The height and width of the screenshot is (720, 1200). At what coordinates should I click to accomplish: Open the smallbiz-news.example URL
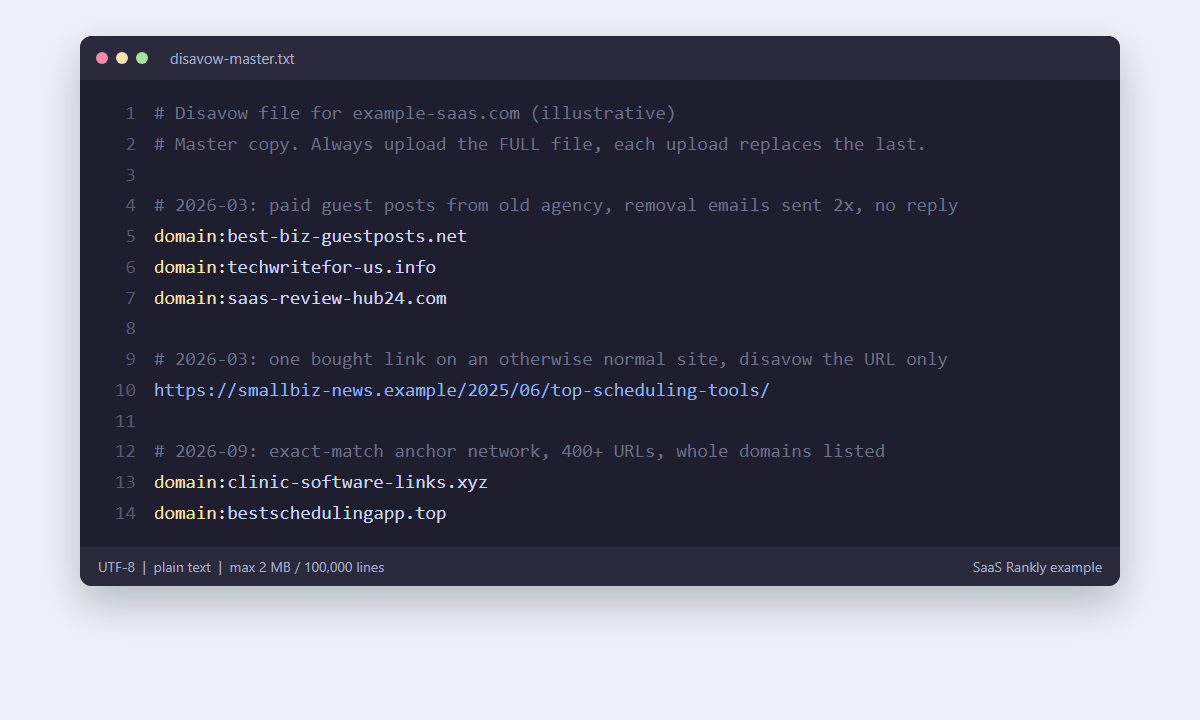tap(462, 390)
